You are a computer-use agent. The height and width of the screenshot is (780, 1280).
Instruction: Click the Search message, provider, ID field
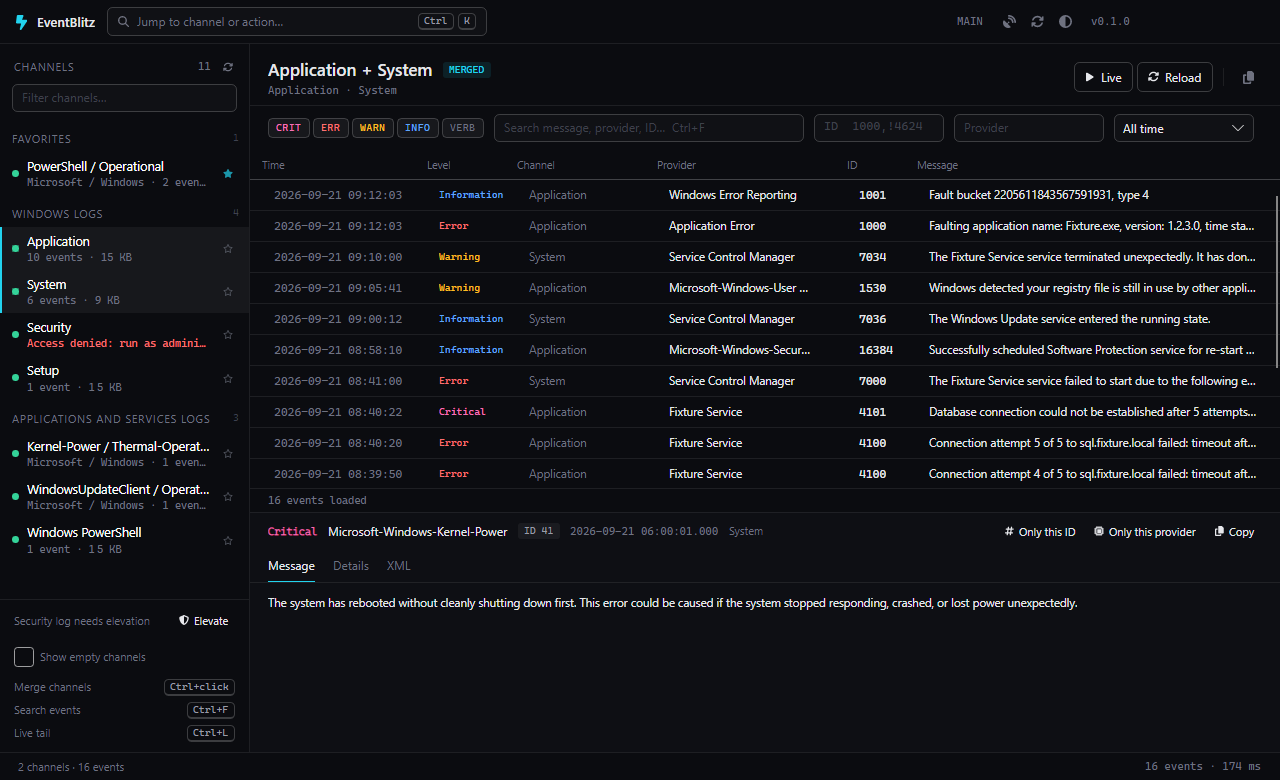click(x=649, y=128)
